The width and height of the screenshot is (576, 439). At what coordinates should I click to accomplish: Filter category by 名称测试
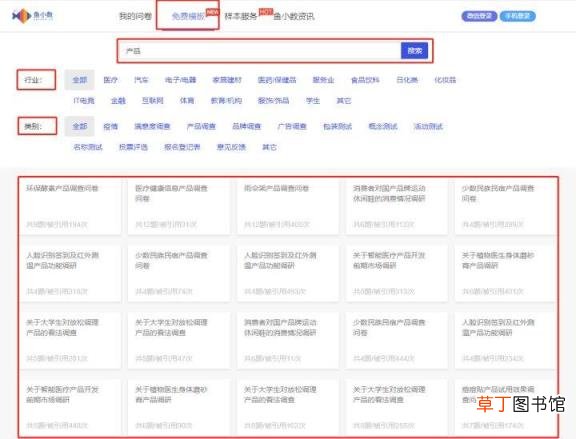(x=87, y=147)
